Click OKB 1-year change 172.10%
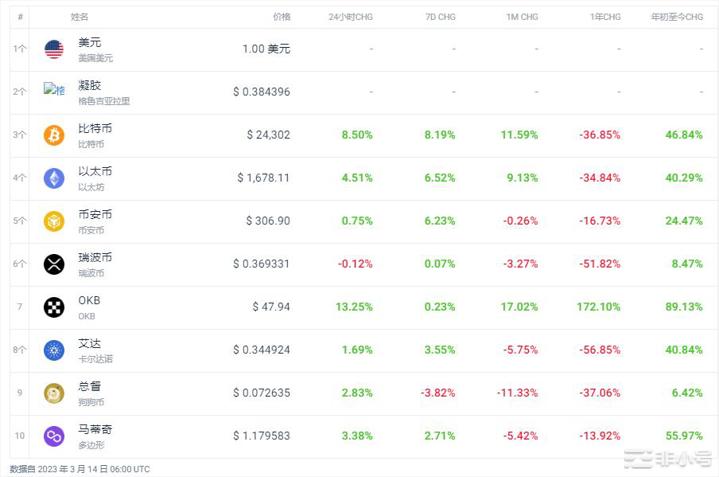 598,307
